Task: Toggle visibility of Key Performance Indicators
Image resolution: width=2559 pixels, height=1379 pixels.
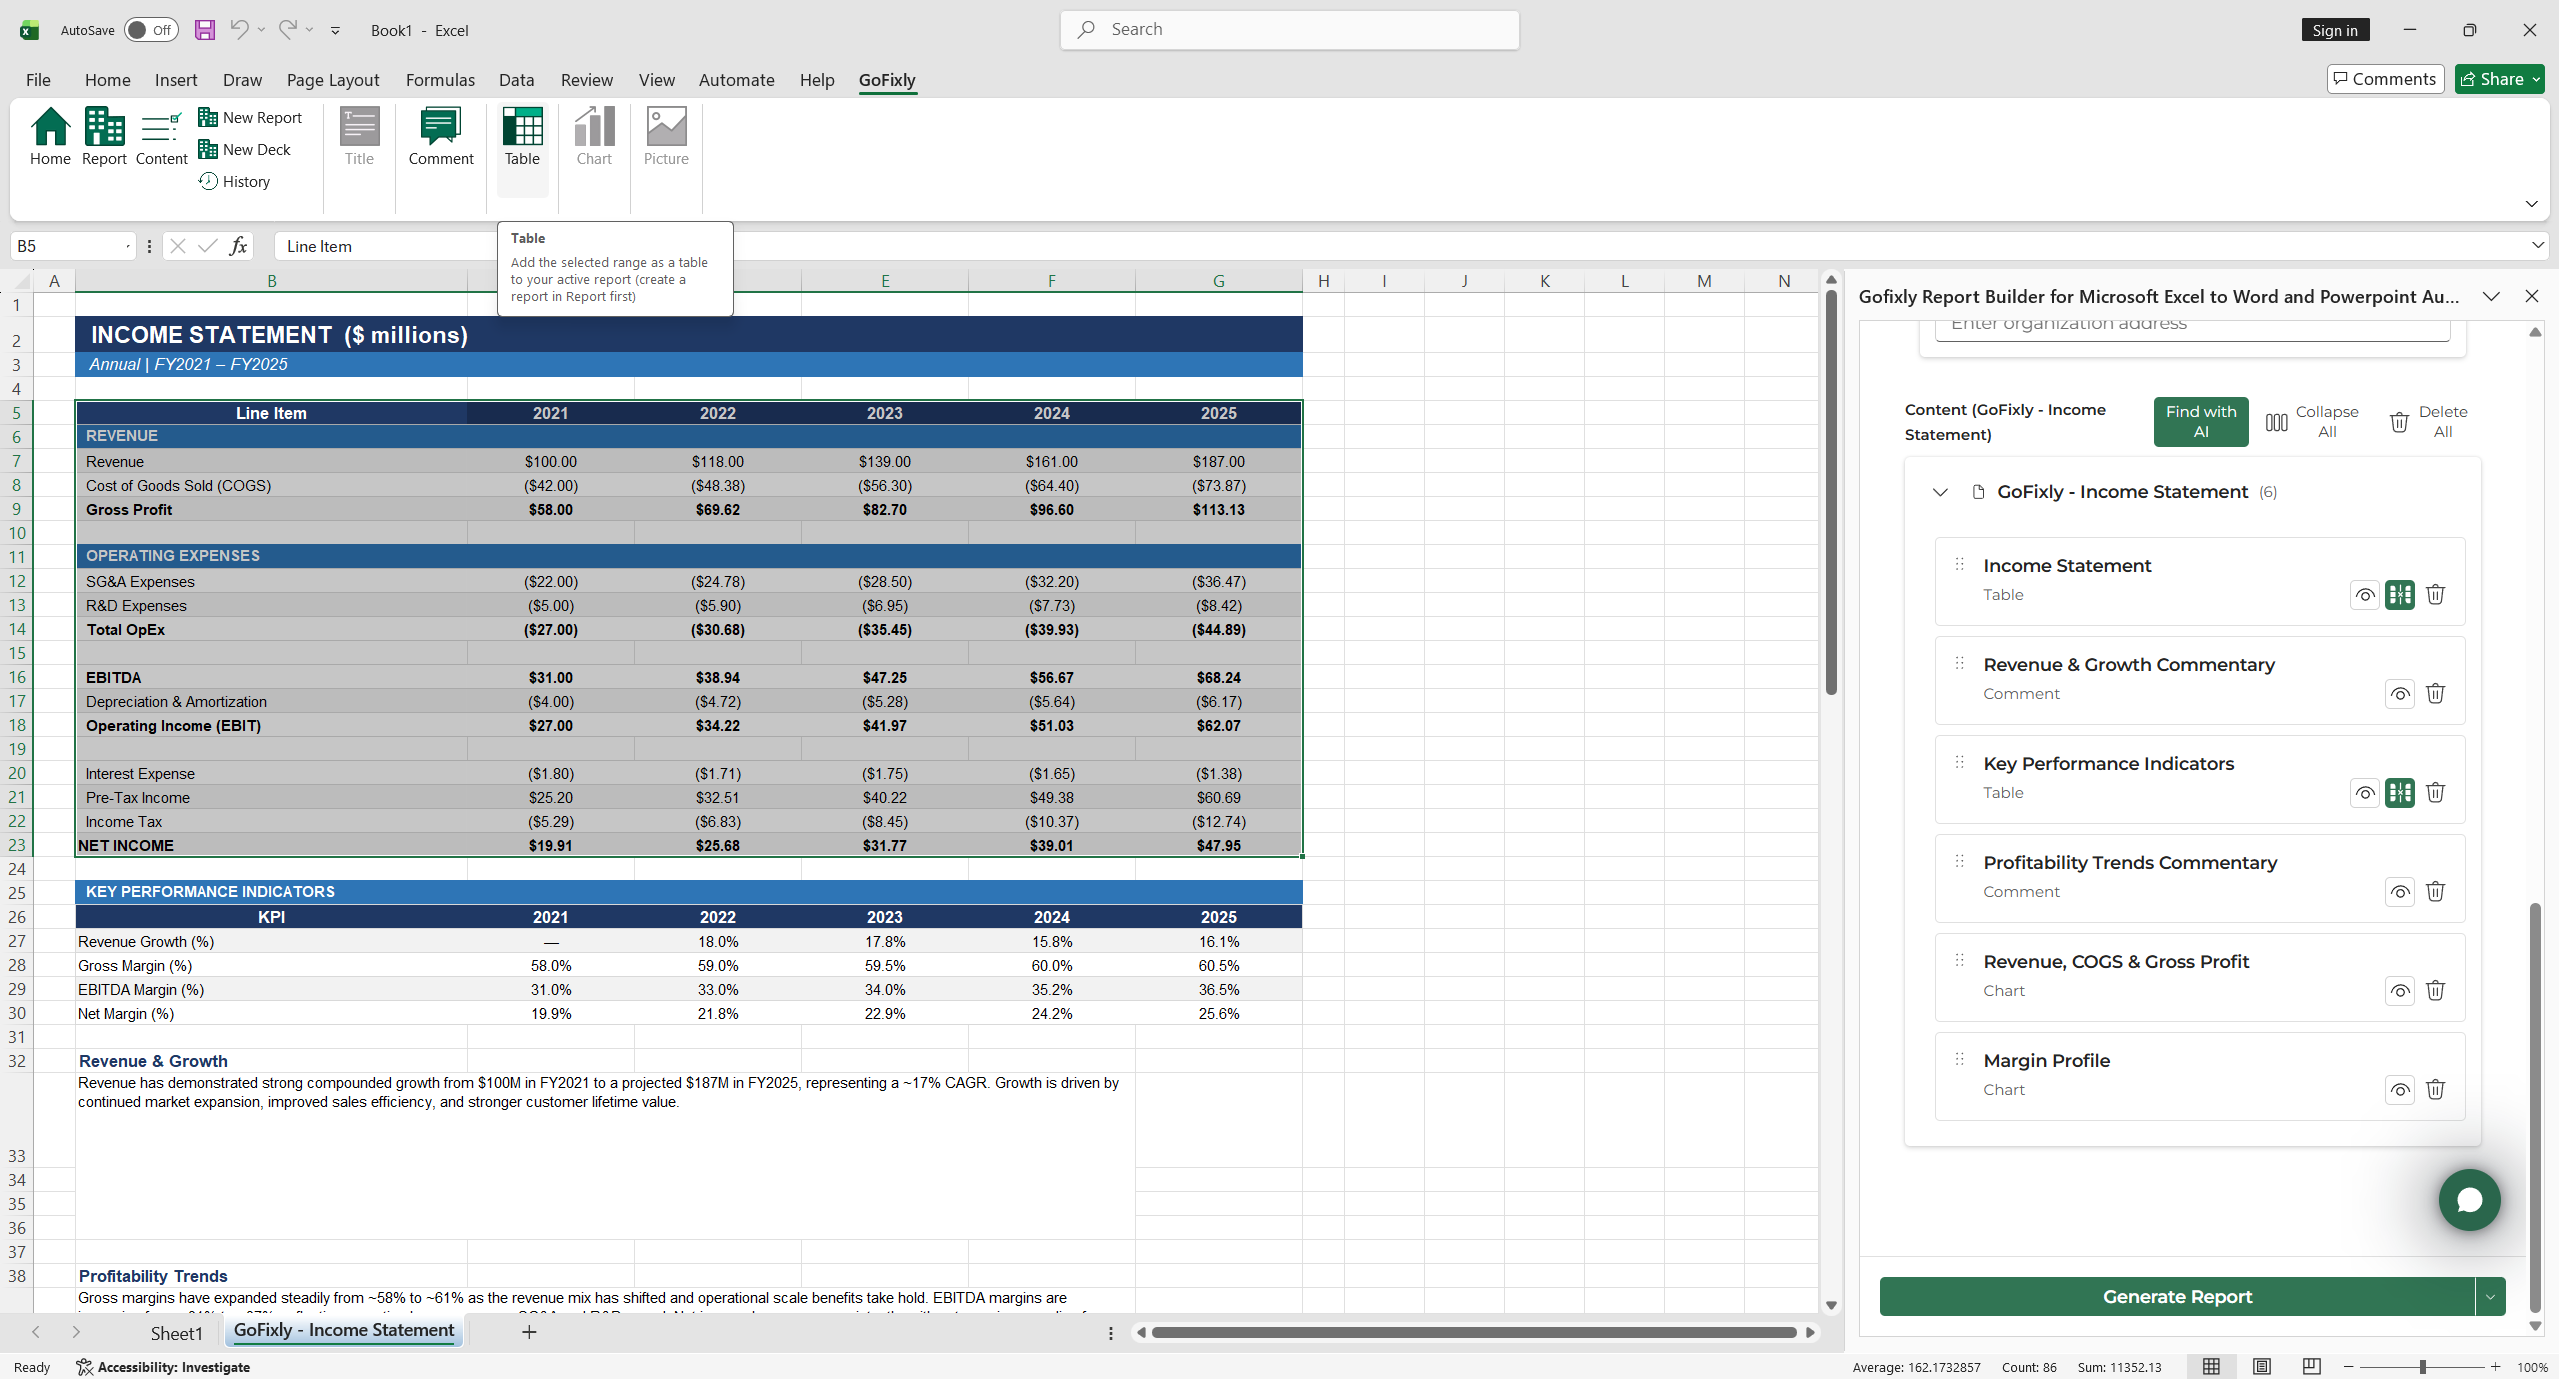Action: pos(2364,792)
